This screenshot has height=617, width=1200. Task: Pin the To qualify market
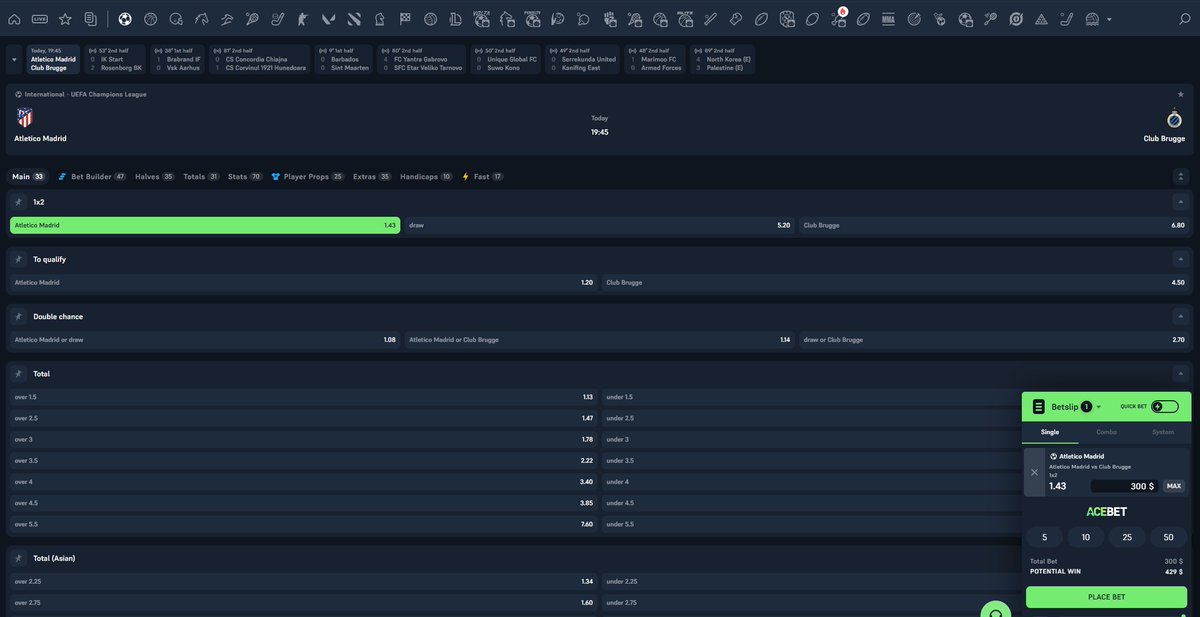click(19, 259)
